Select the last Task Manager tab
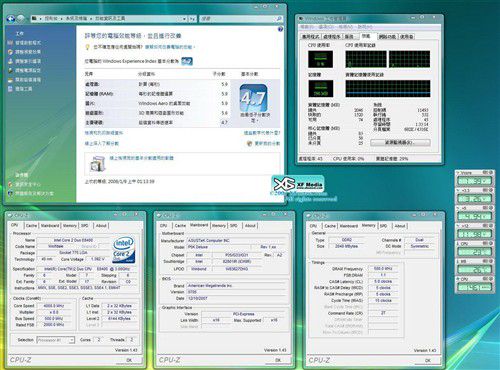This screenshot has width=500, height=370. [x=406, y=36]
